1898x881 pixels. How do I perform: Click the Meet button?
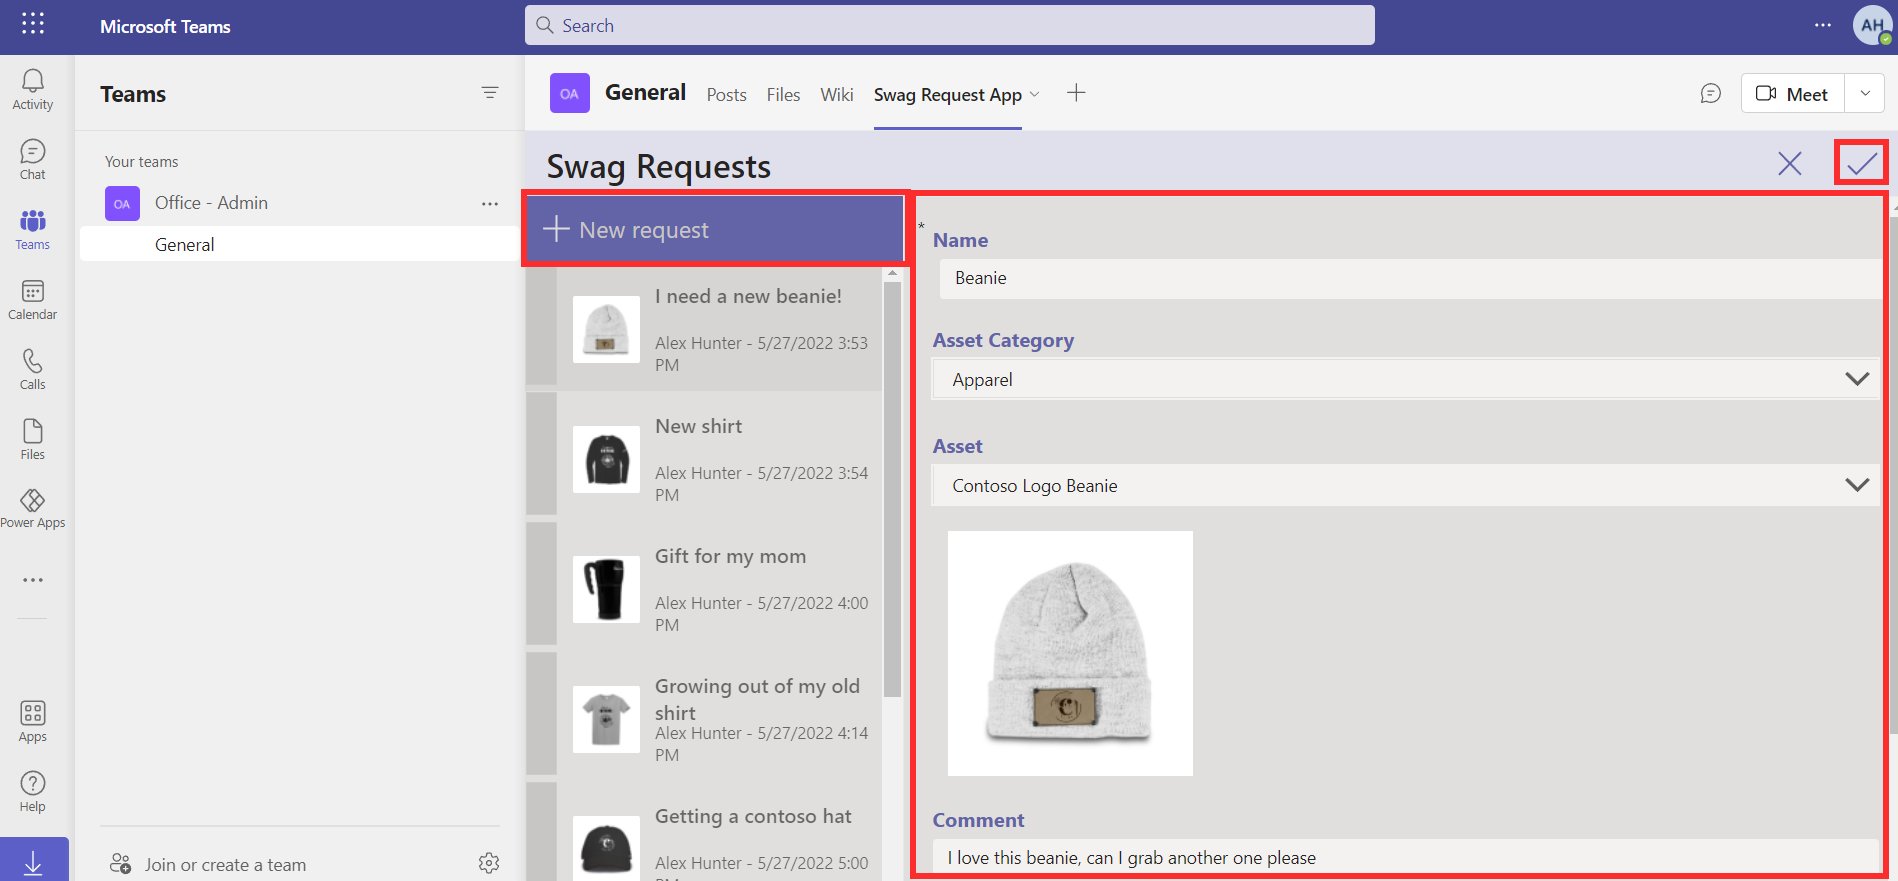pos(1793,94)
